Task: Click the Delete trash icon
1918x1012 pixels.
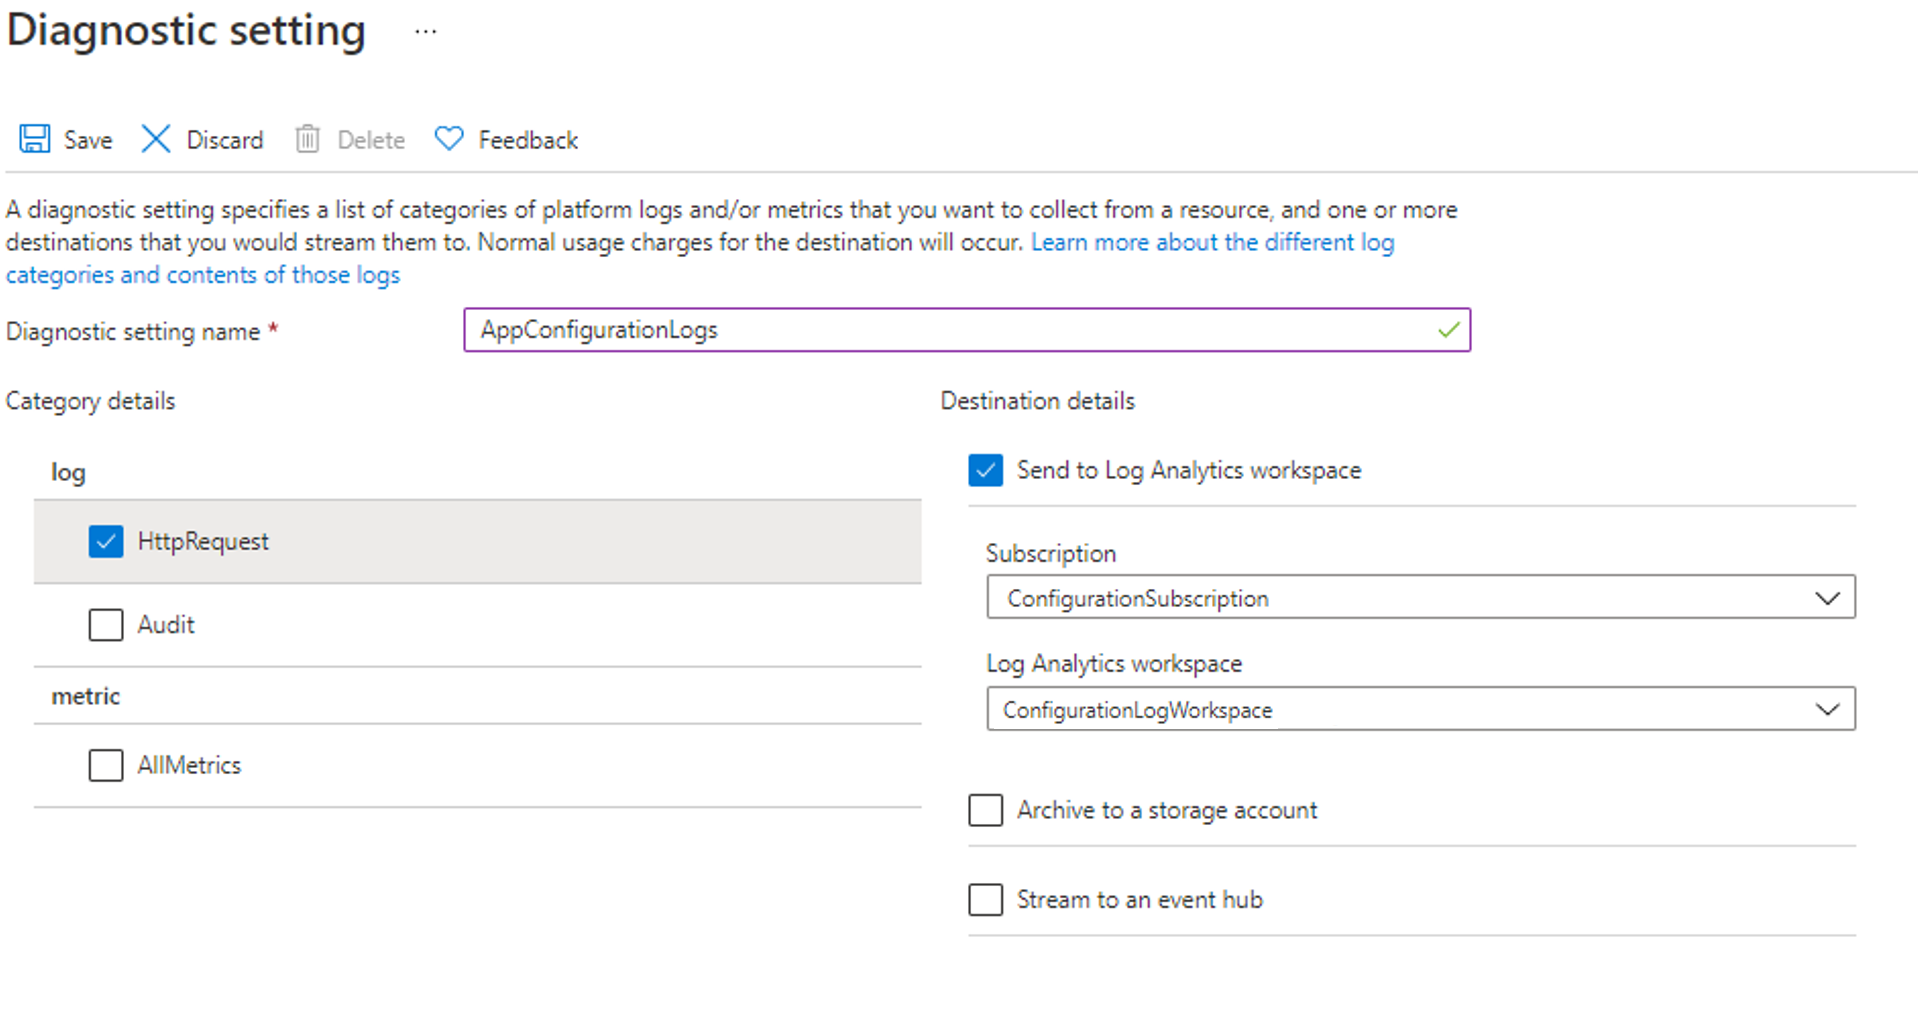Action: click(x=307, y=139)
